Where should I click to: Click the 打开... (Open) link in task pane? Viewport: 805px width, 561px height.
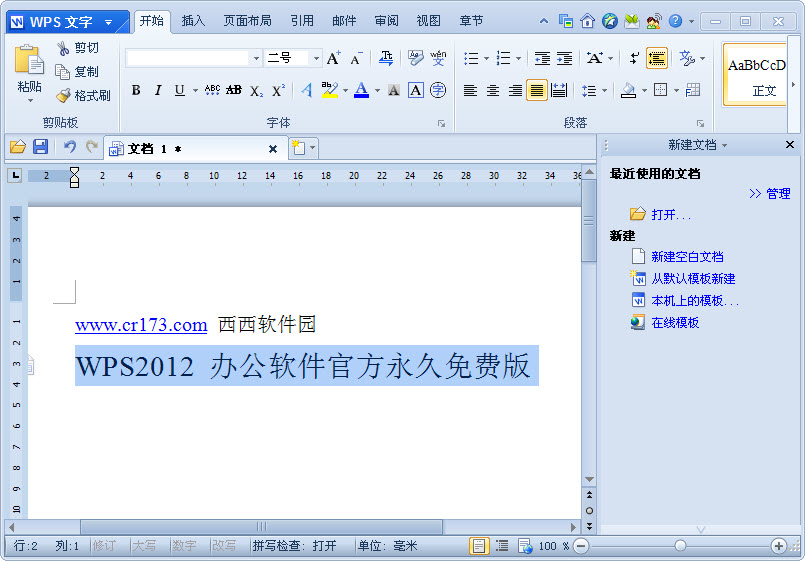tap(670, 215)
